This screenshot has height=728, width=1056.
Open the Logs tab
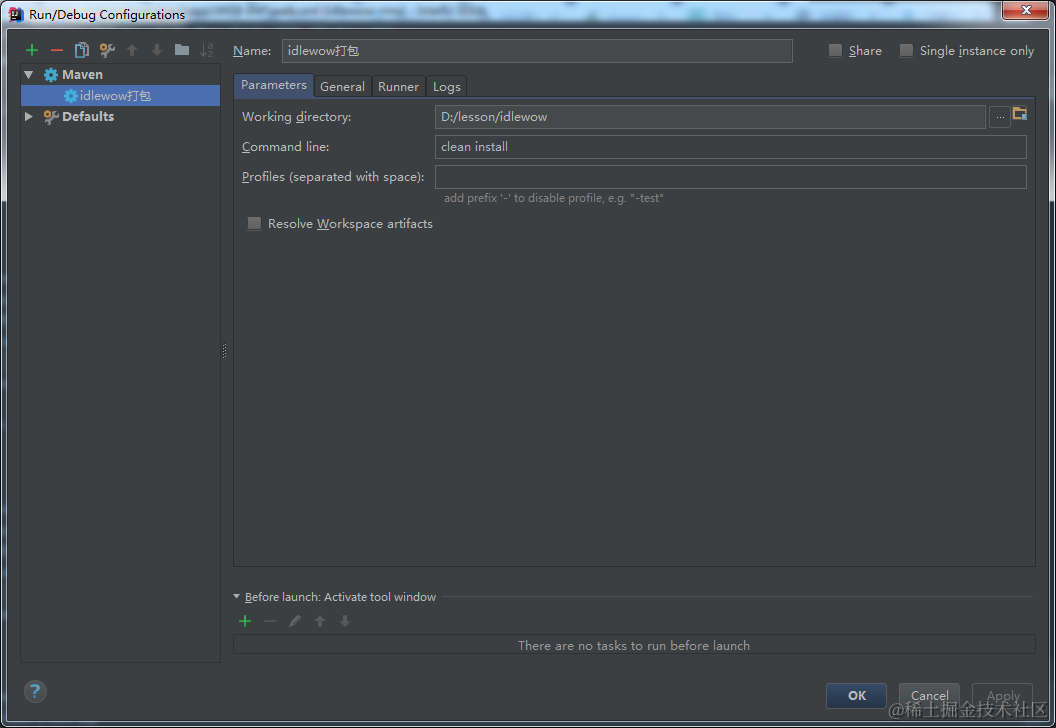pos(447,86)
